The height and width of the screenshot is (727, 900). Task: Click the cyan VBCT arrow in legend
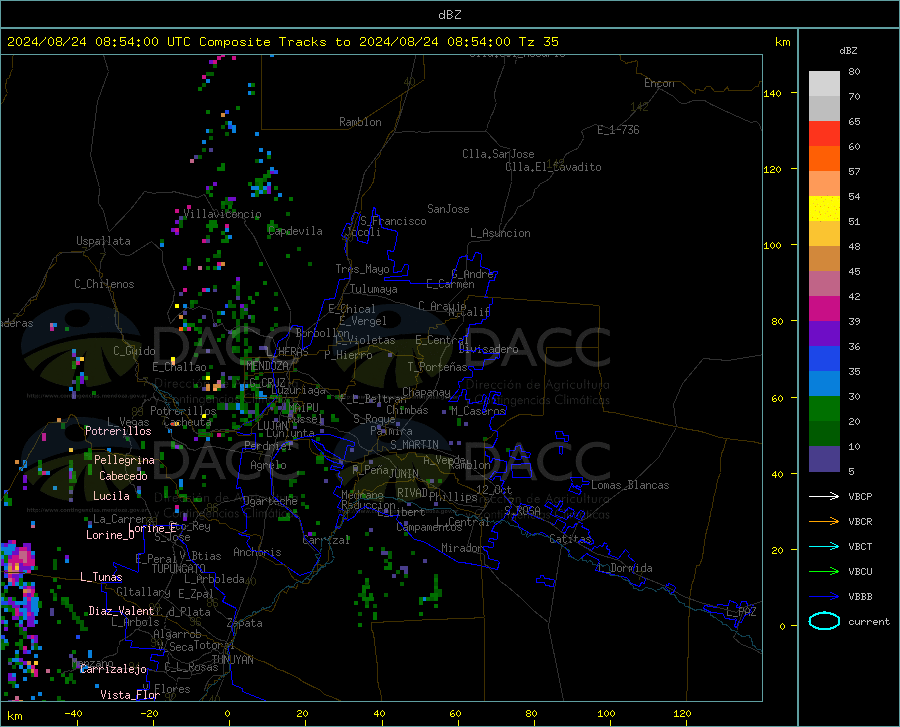point(824,546)
